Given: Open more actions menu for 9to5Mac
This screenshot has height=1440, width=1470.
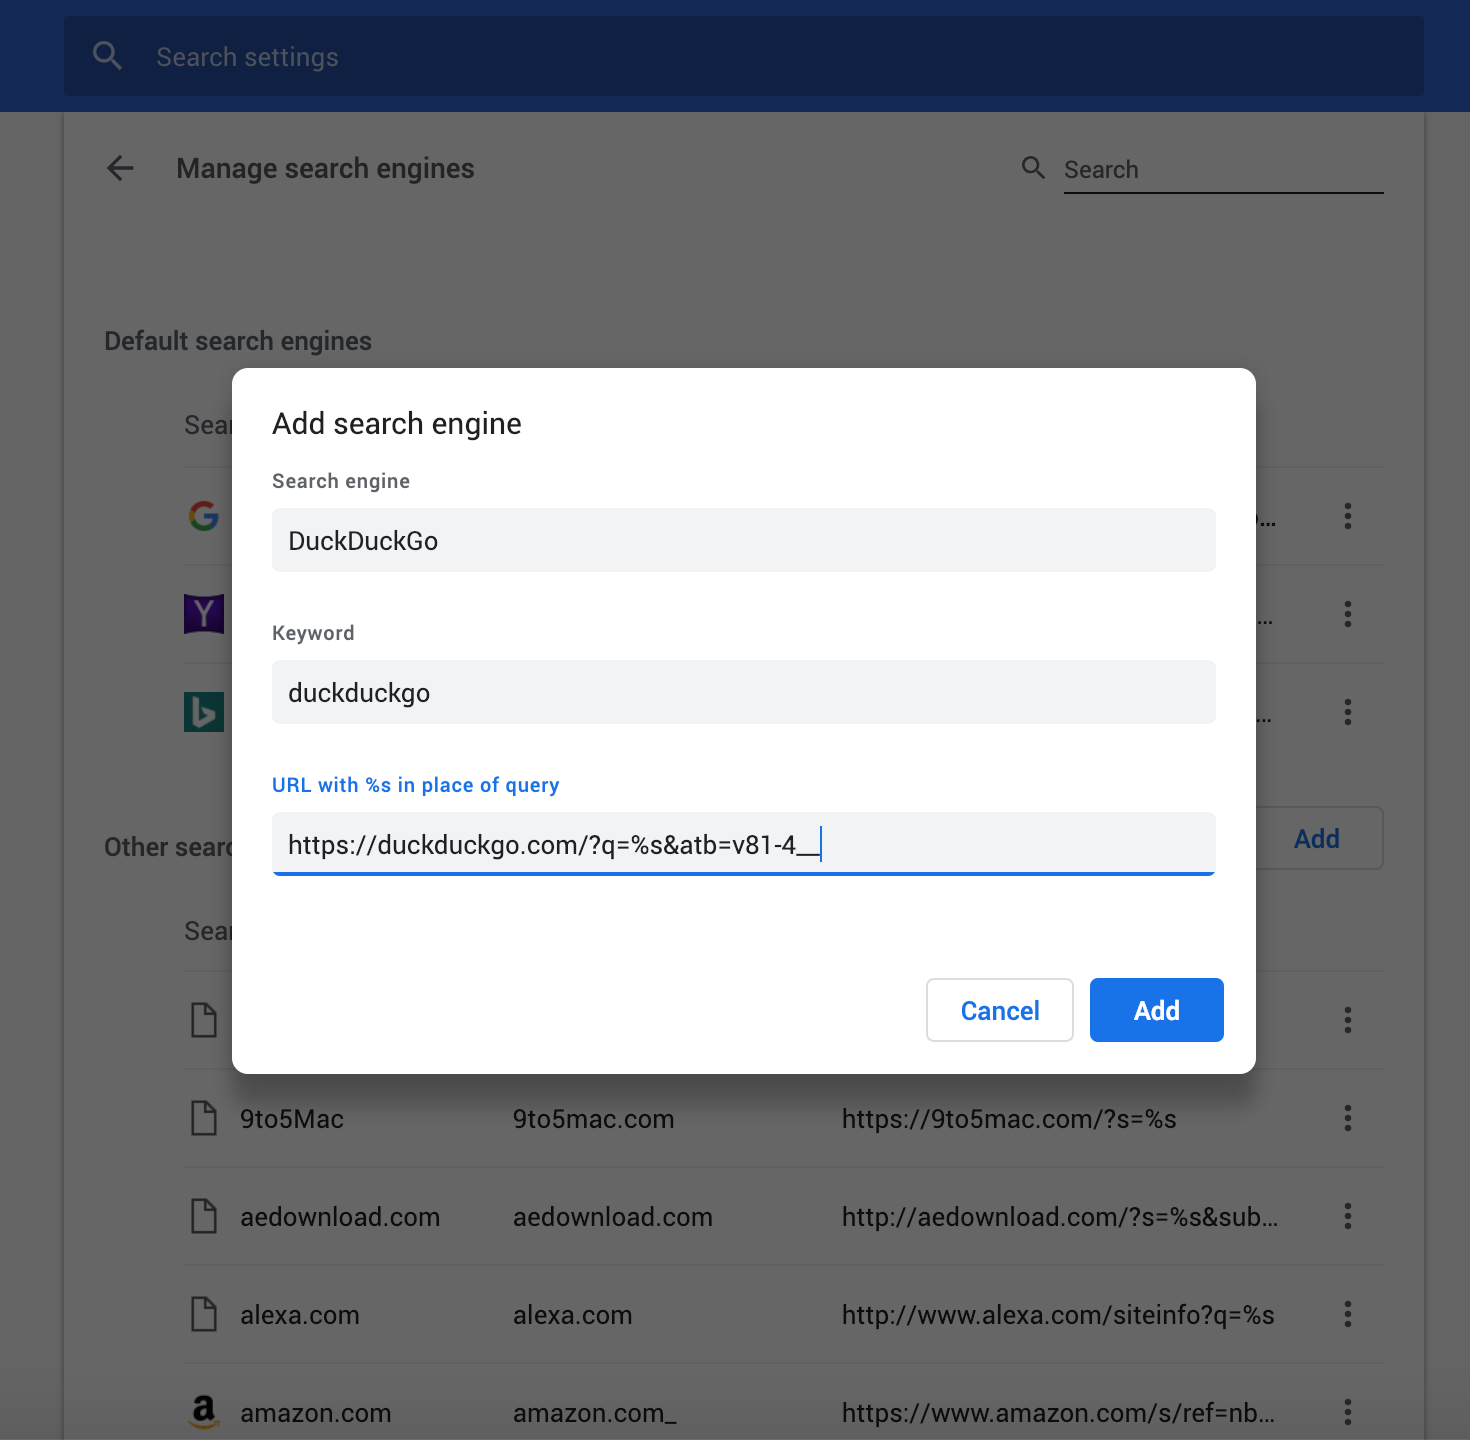Looking at the screenshot, I should [x=1348, y=1118].
